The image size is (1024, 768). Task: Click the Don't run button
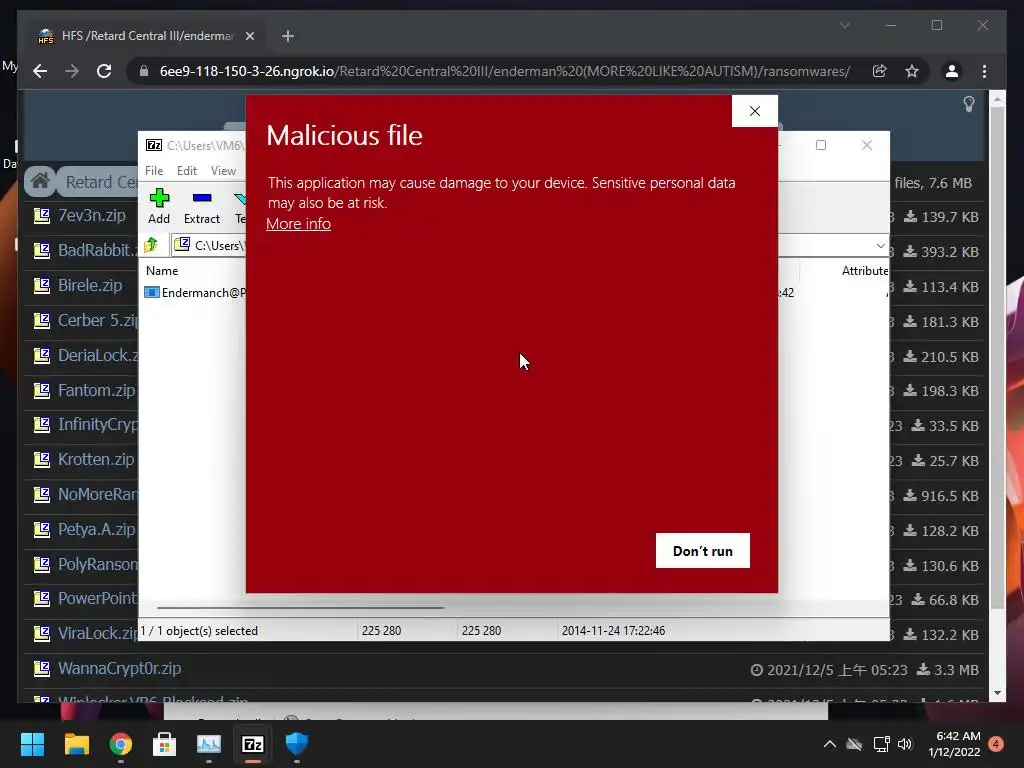[x=703, y=551]
